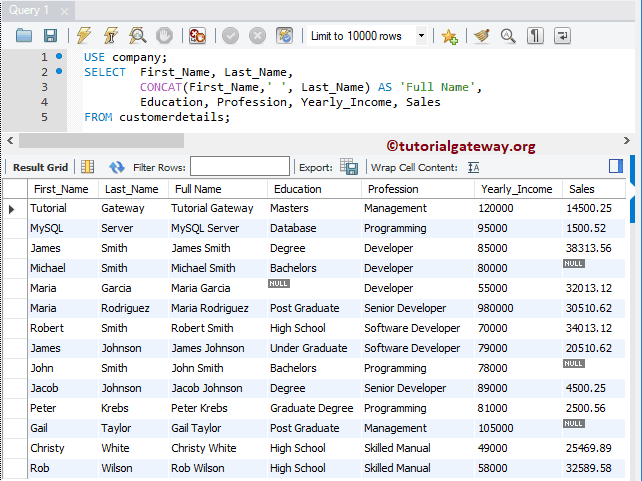642x481 pixels.
Task: Execute the query with lightning bolt
Action: [84, 36]
